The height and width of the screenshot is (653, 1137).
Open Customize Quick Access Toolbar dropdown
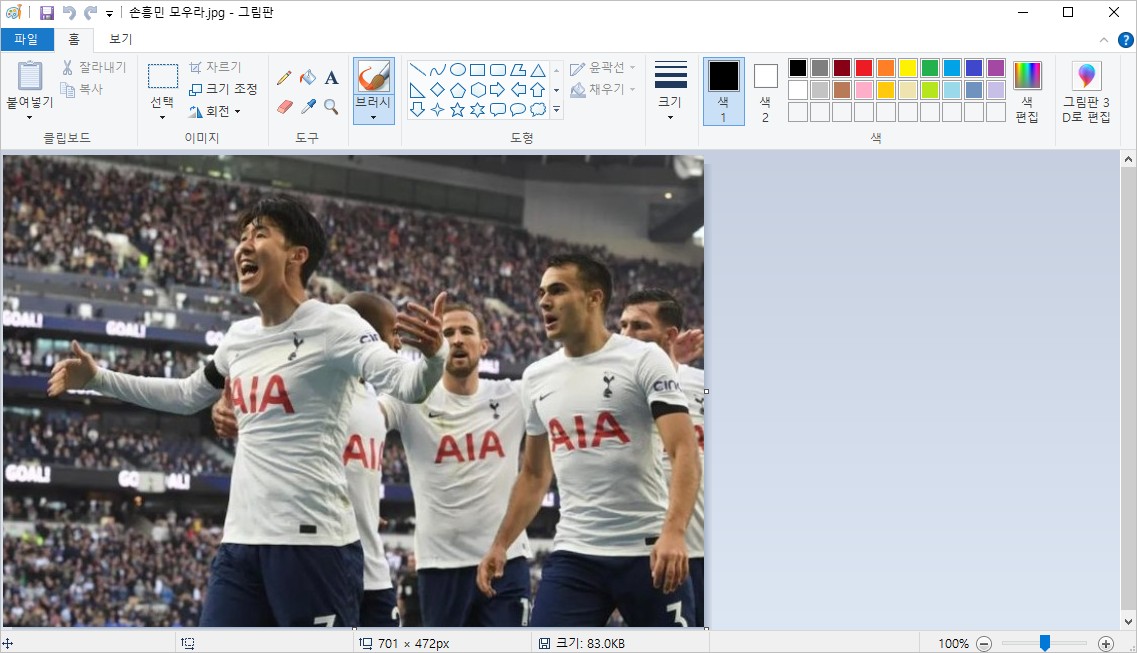[x=109, y=13]
